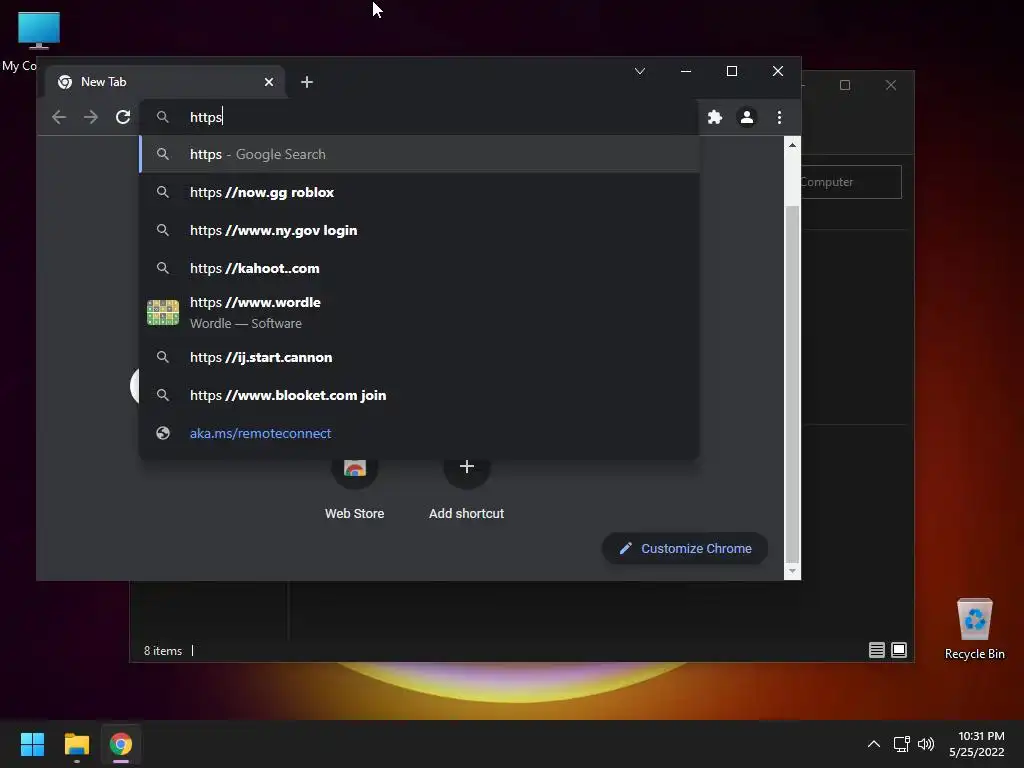Click the Add shortcut plus icon
1024x768 pixels.
pos(466,466)
